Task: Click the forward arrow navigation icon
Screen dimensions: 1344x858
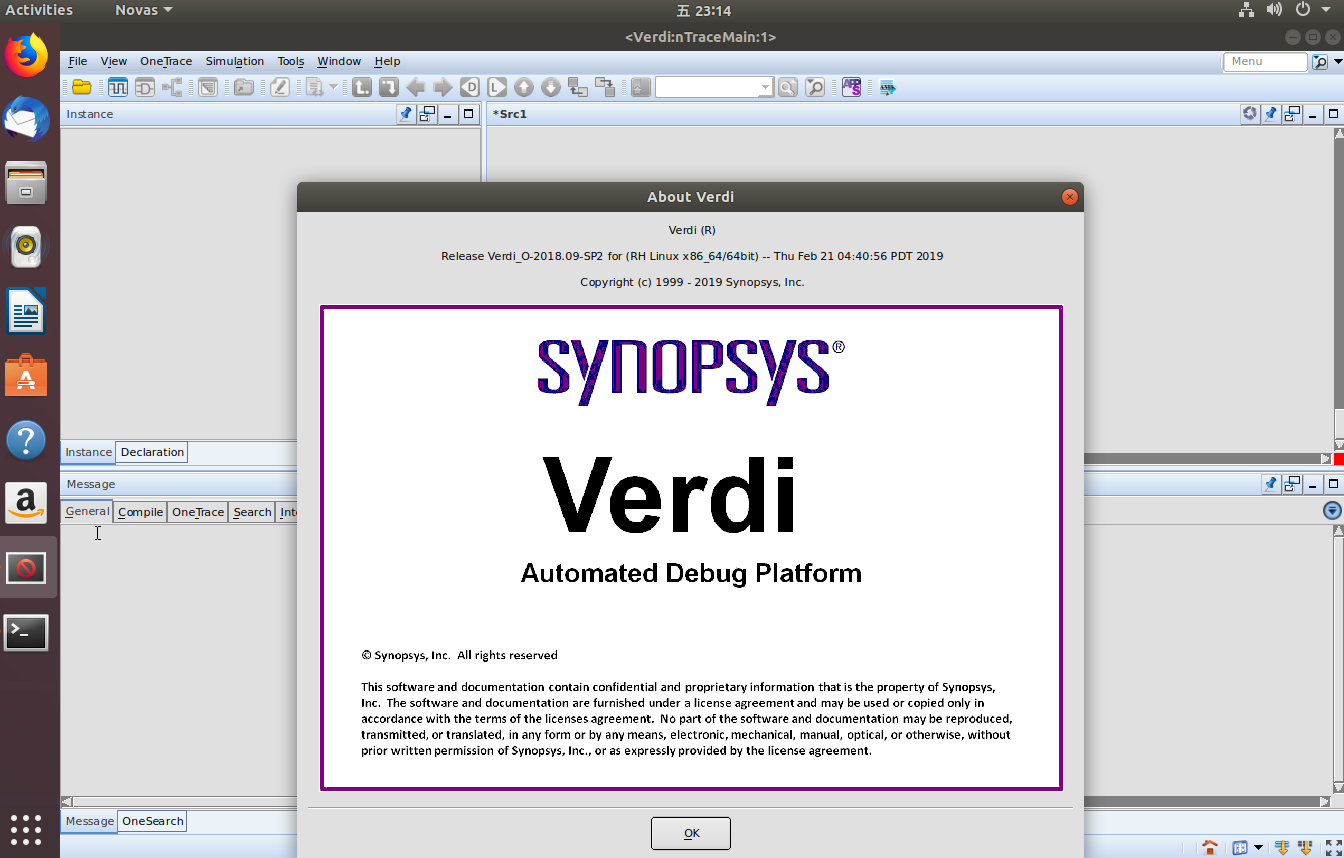Action: coord(443,87)
